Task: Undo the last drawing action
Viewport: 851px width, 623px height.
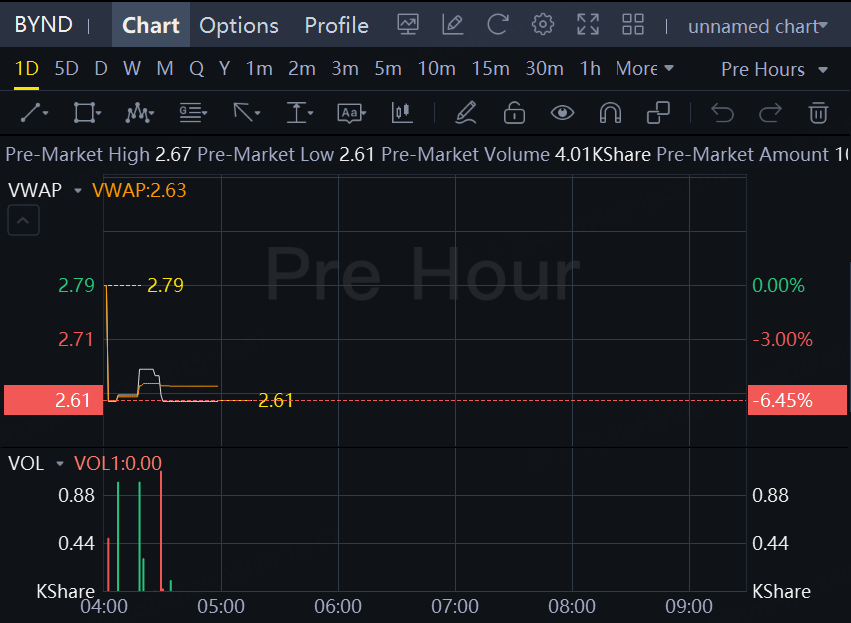Action: 722,113
